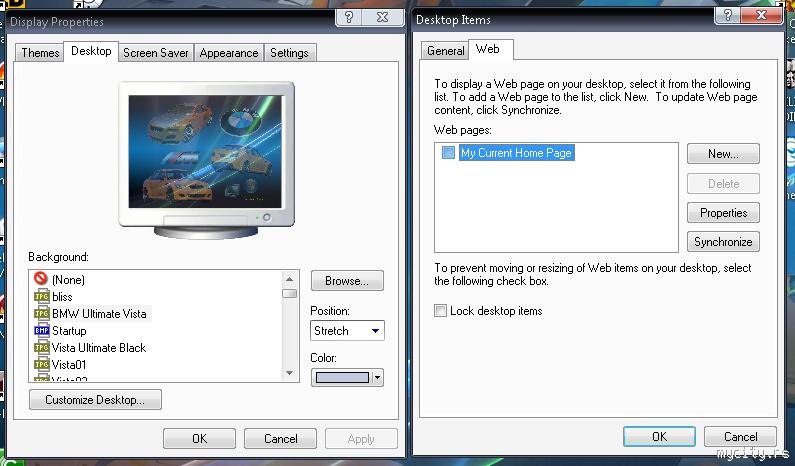Go to the Appearance tab
Screen dimensions: 795x466
[x=229, y=53]
